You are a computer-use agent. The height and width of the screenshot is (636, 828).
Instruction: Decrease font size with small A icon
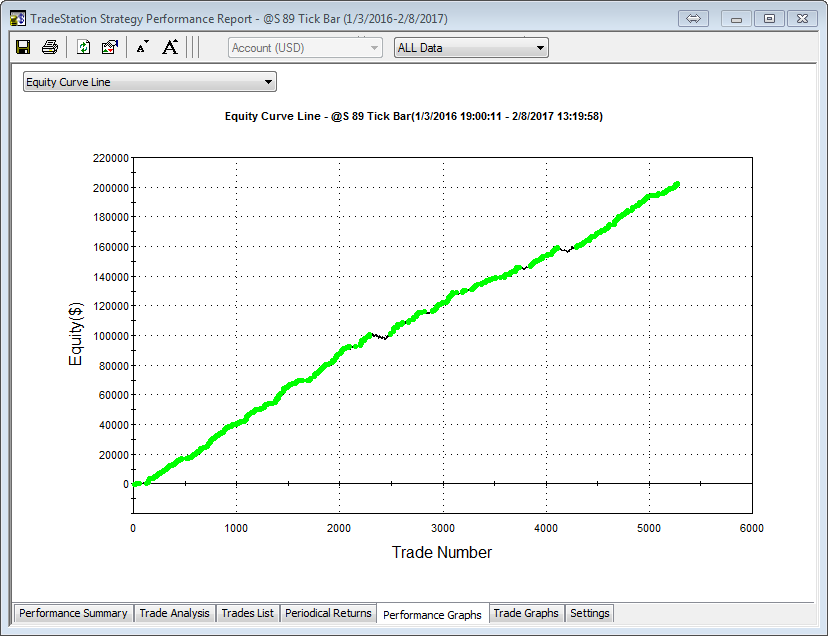click(x=142, y=47)
